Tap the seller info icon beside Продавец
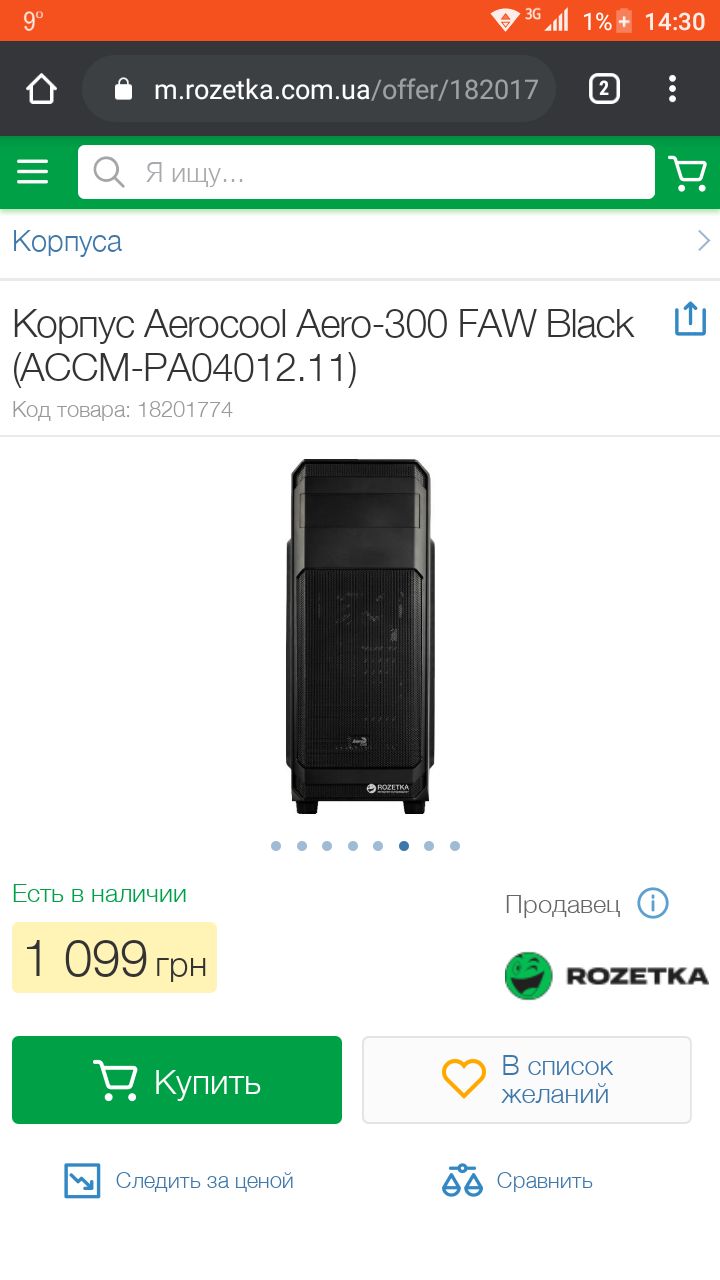 click(652, 904)
